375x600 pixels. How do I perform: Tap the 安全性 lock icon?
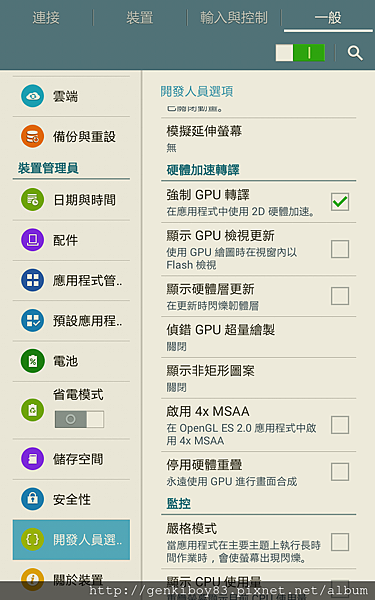coord(33,499)
